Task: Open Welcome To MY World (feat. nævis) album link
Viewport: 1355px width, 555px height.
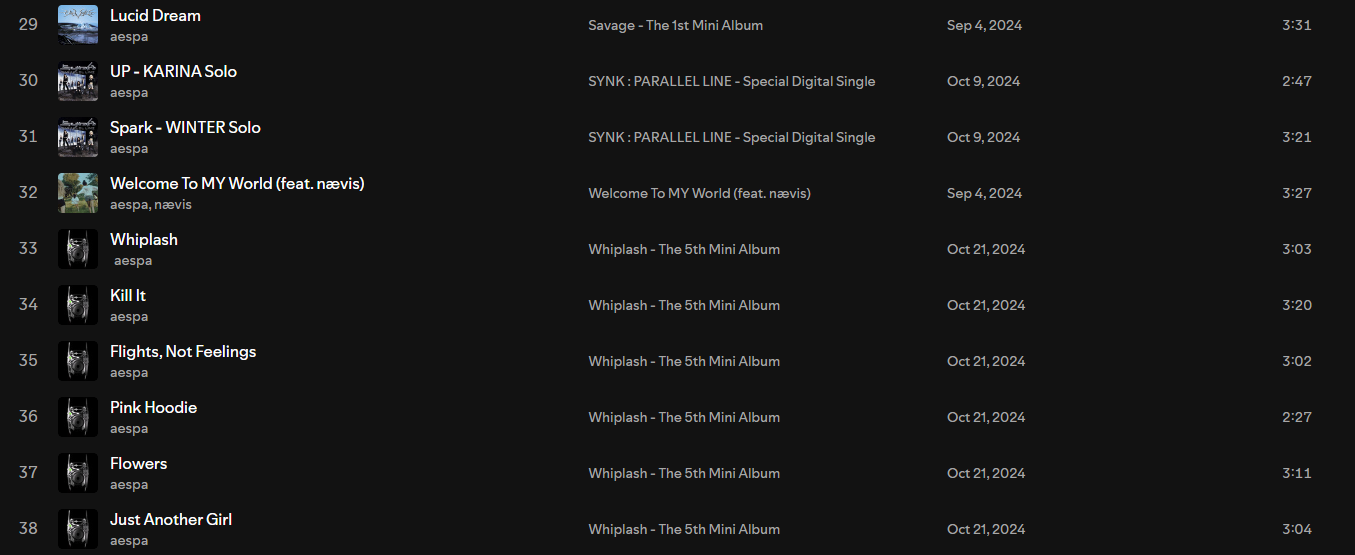Action: click(x=699, y=193)
